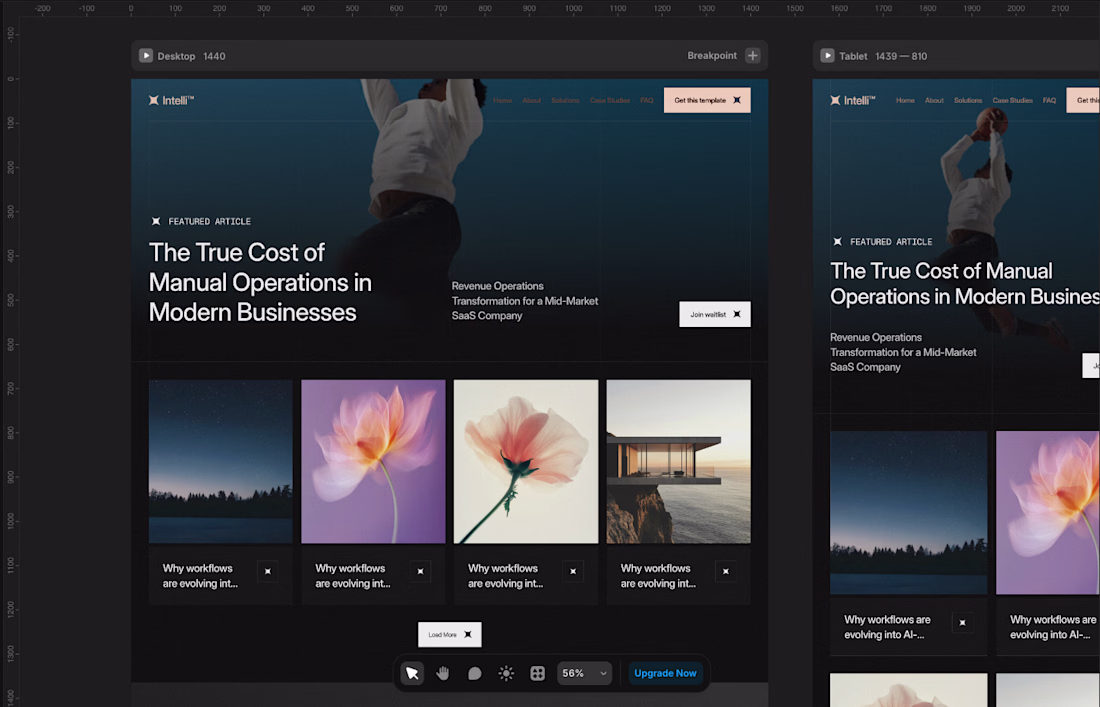The height and width of the screenshot is (707, 1100).
Task: Play the Tablet breakpoint preview
Action: [827, 55]
